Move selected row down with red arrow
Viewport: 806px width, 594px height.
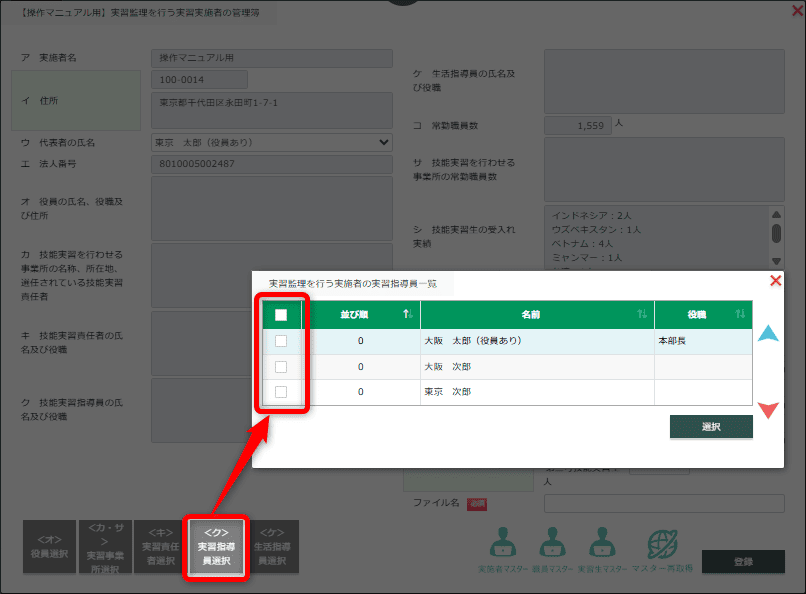(768, 410)
